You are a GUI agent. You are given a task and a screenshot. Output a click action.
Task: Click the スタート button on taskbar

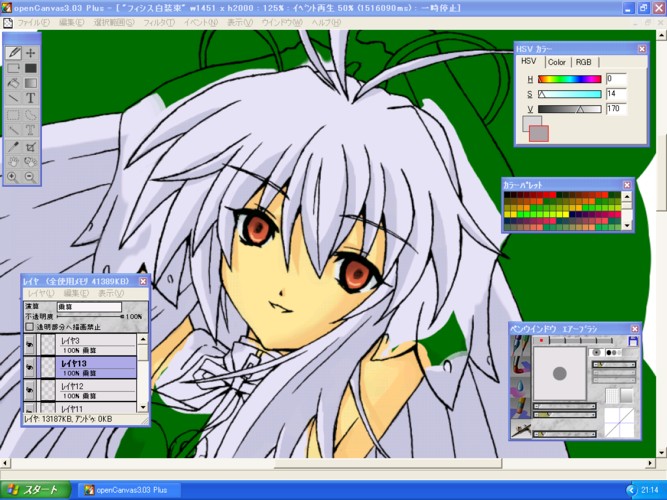[36, 490]
